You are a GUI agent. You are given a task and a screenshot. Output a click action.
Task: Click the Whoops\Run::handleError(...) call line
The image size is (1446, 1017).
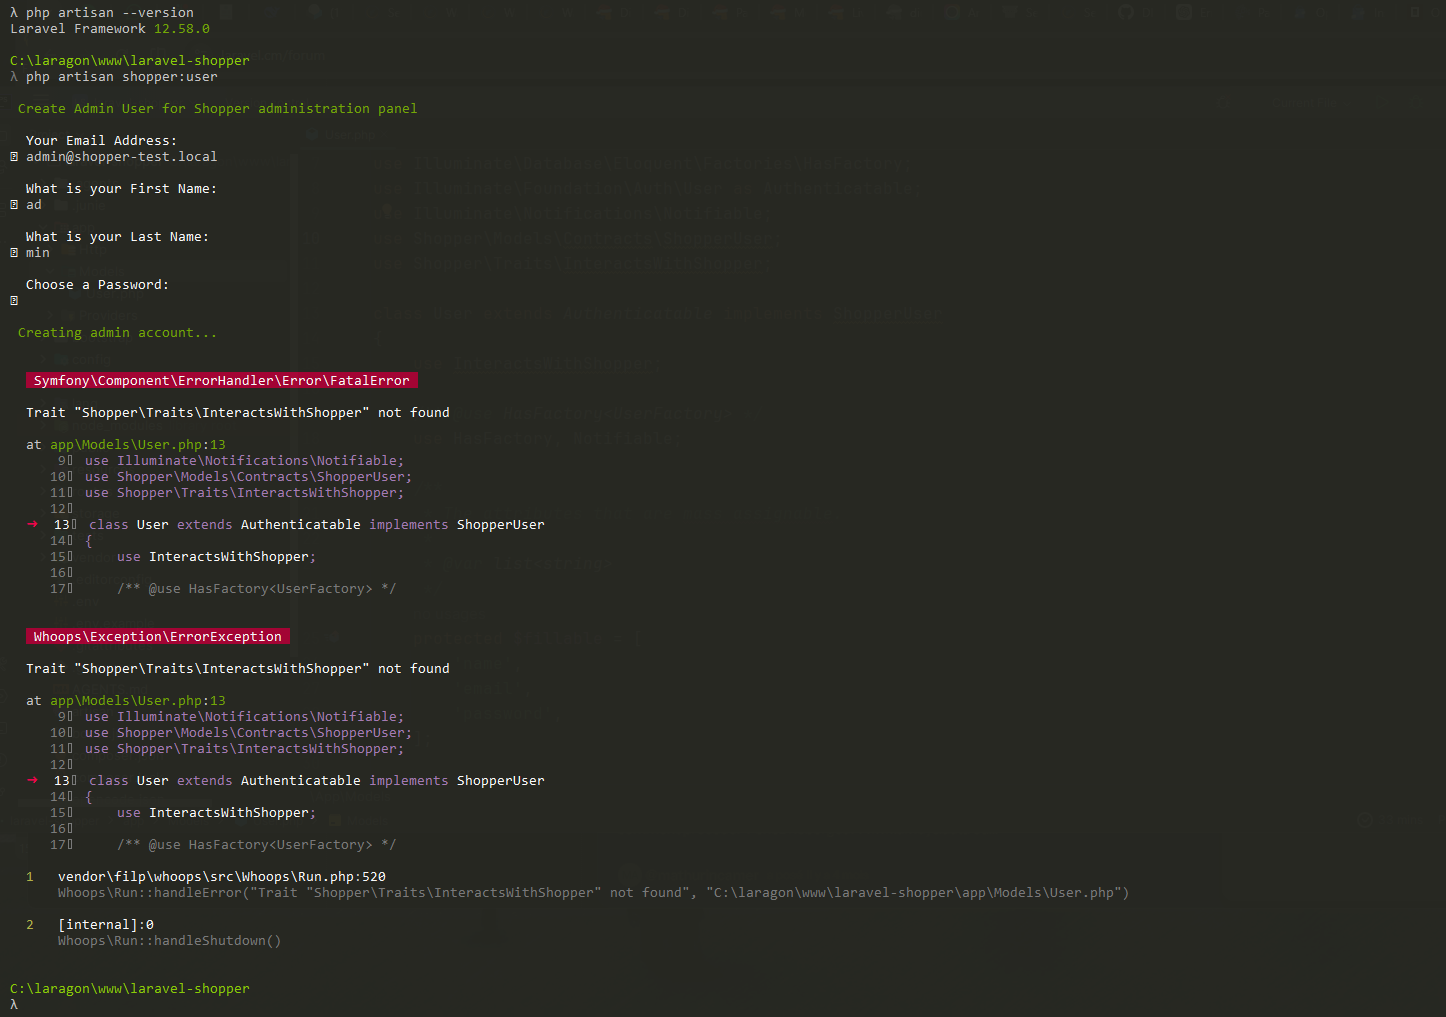point(594,893)
